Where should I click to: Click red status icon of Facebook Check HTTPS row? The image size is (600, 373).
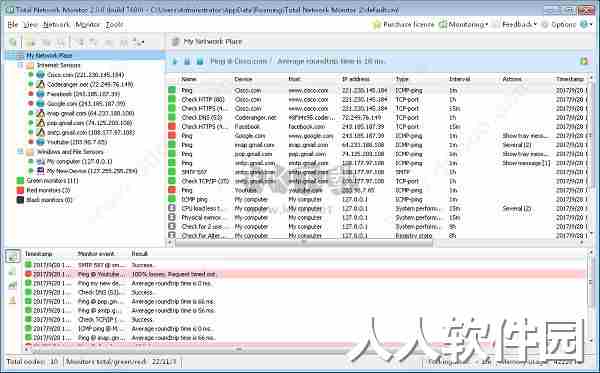tap(172, 127)
